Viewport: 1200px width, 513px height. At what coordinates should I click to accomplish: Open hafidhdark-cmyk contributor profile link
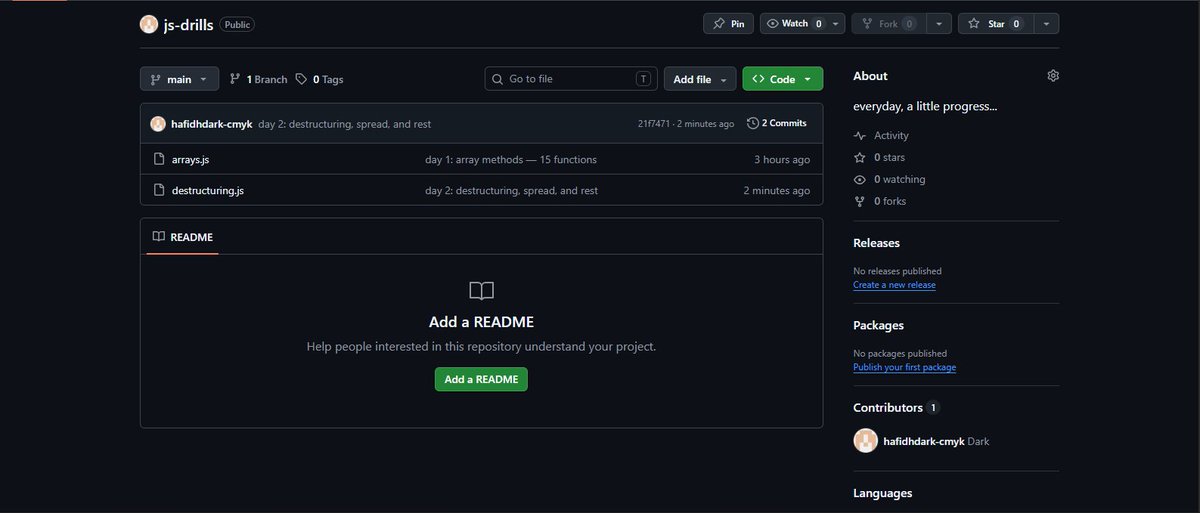924,441
